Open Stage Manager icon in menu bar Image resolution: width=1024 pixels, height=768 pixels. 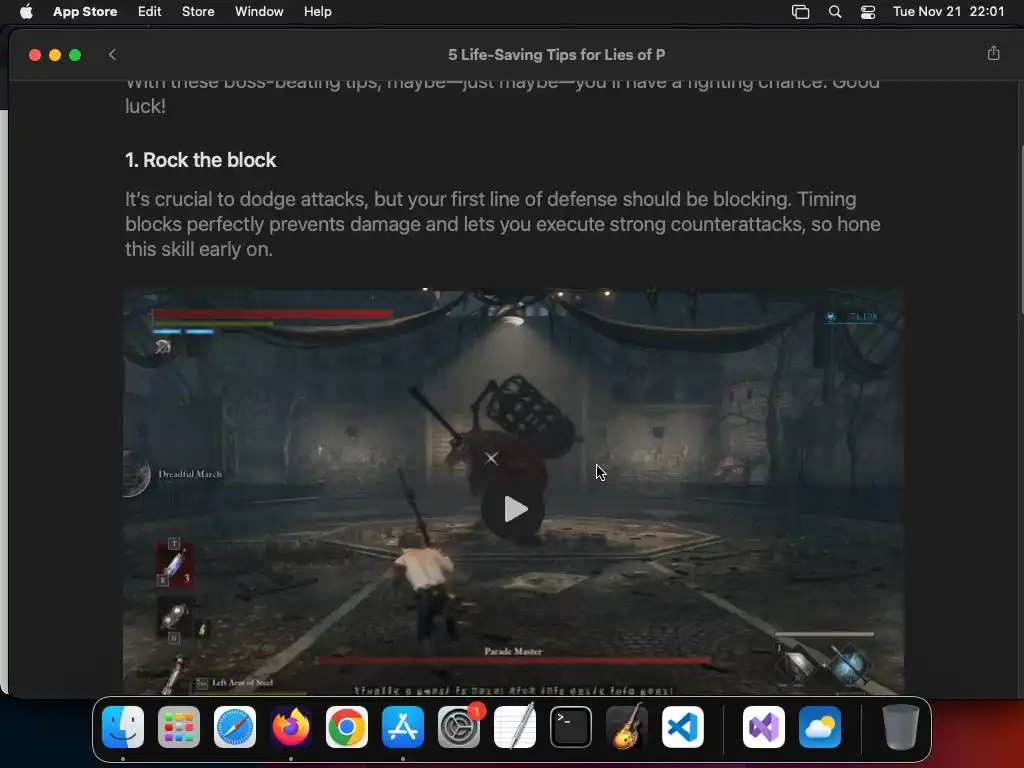click(800, 12)
